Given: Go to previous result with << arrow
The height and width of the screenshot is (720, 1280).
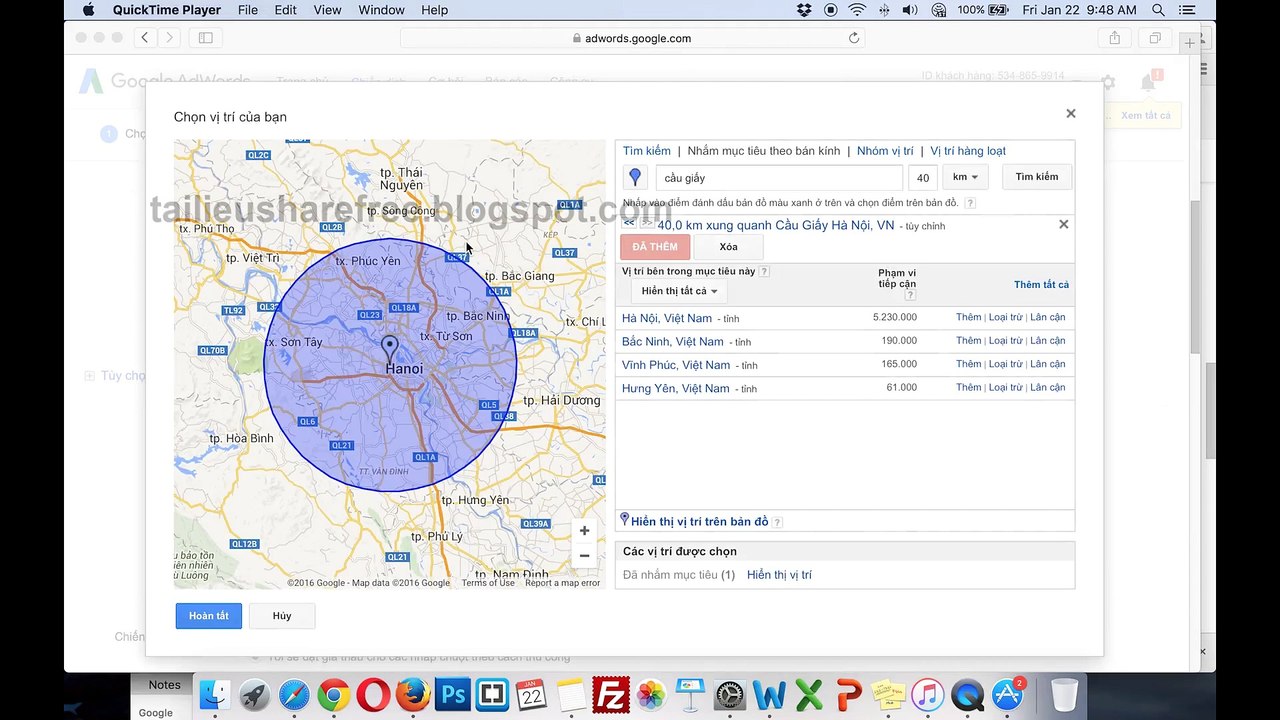Looking at the screenshot, I should click(x=629, y=224).
